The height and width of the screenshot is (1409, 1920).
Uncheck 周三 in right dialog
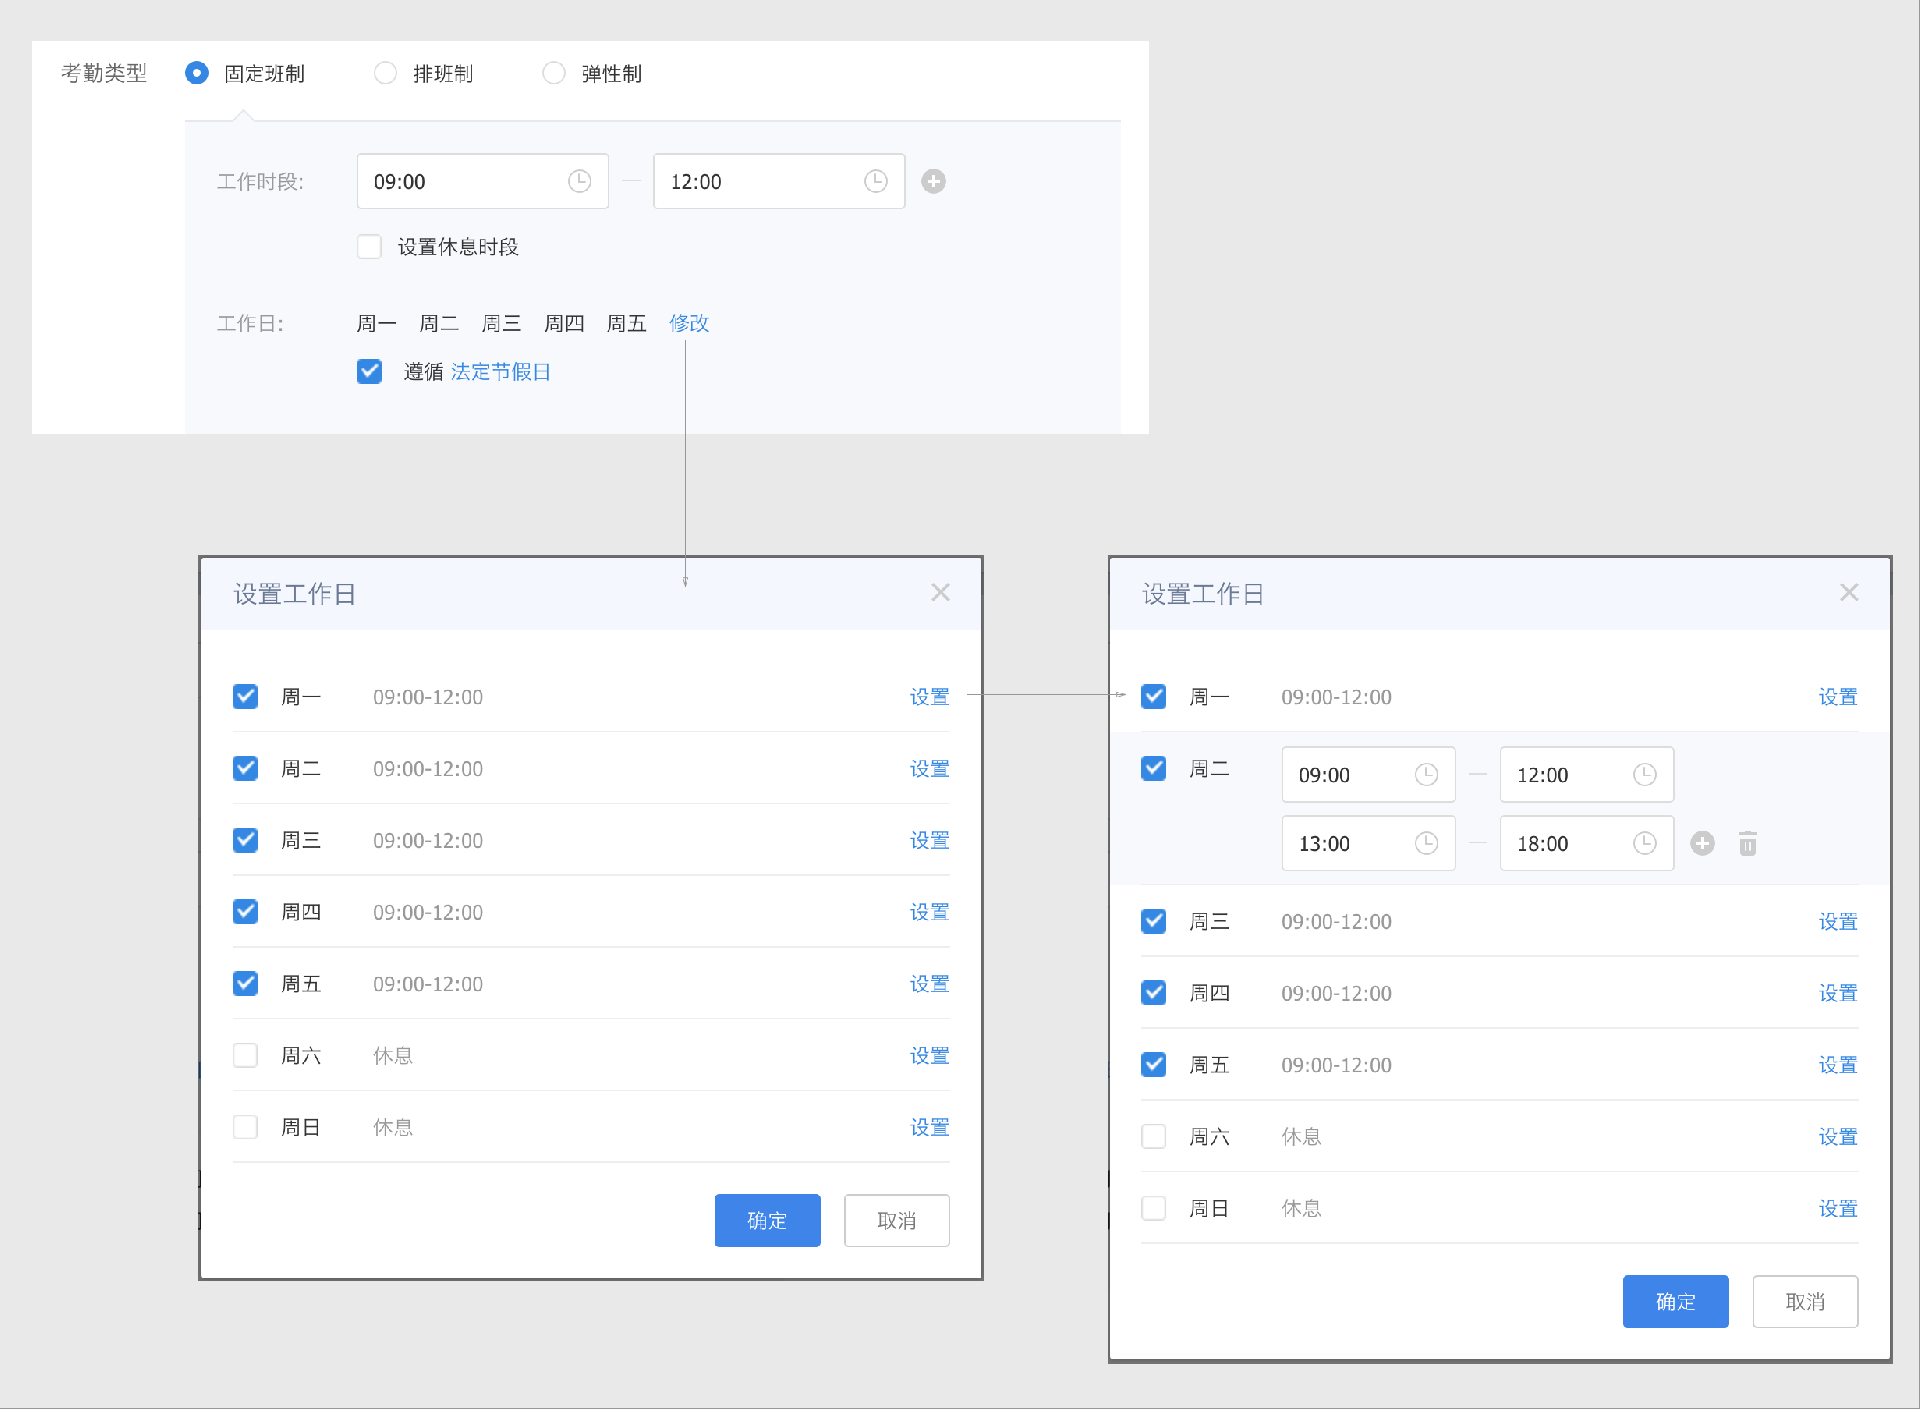tap(1154, 921)
